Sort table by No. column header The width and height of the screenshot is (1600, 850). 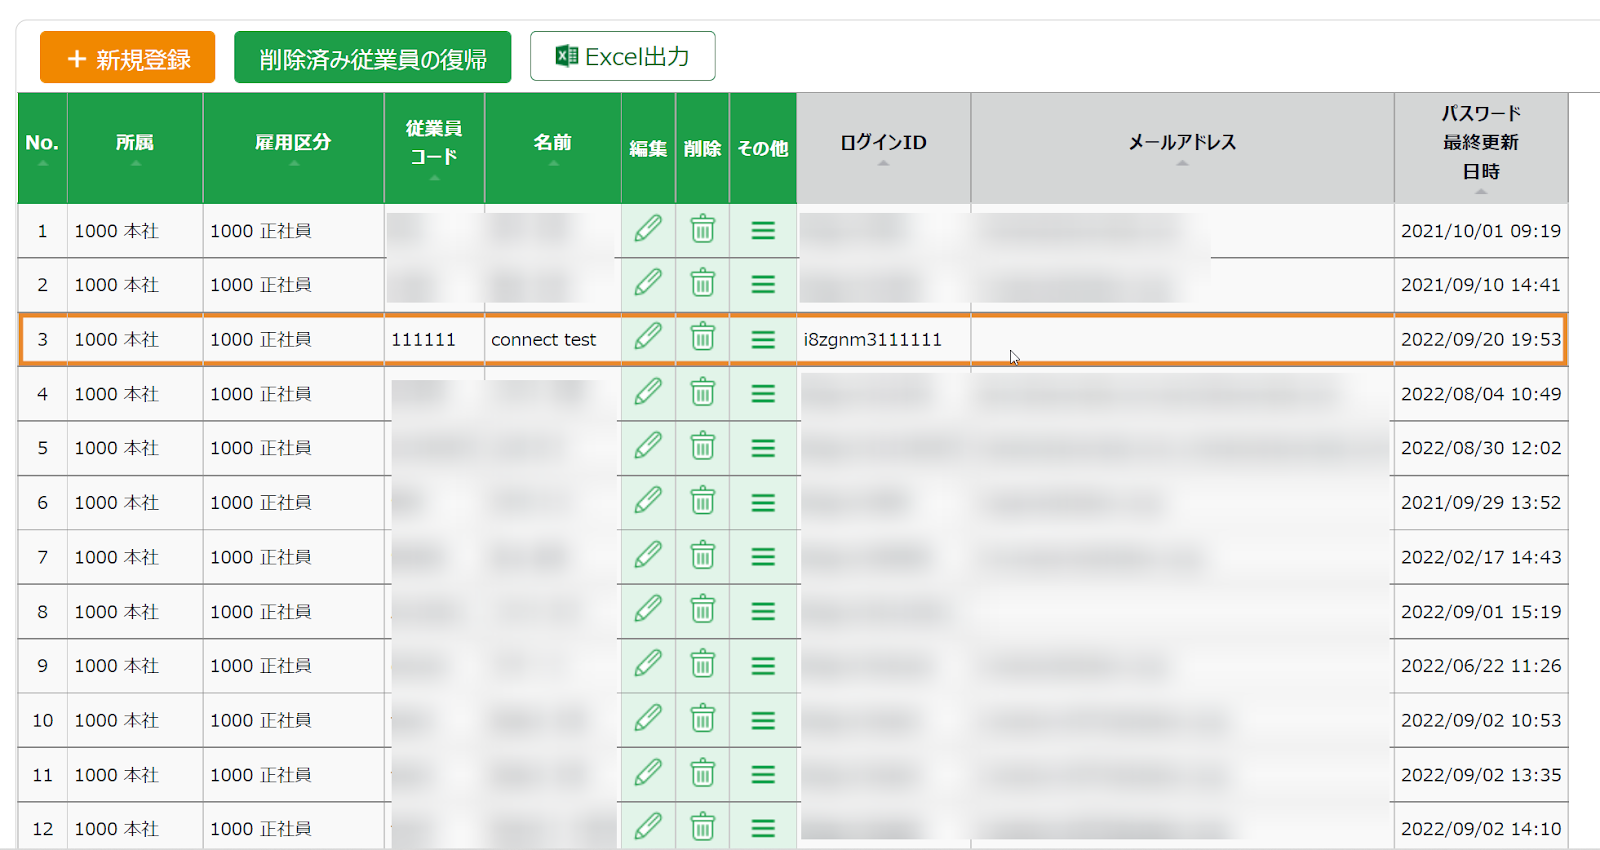42,148
